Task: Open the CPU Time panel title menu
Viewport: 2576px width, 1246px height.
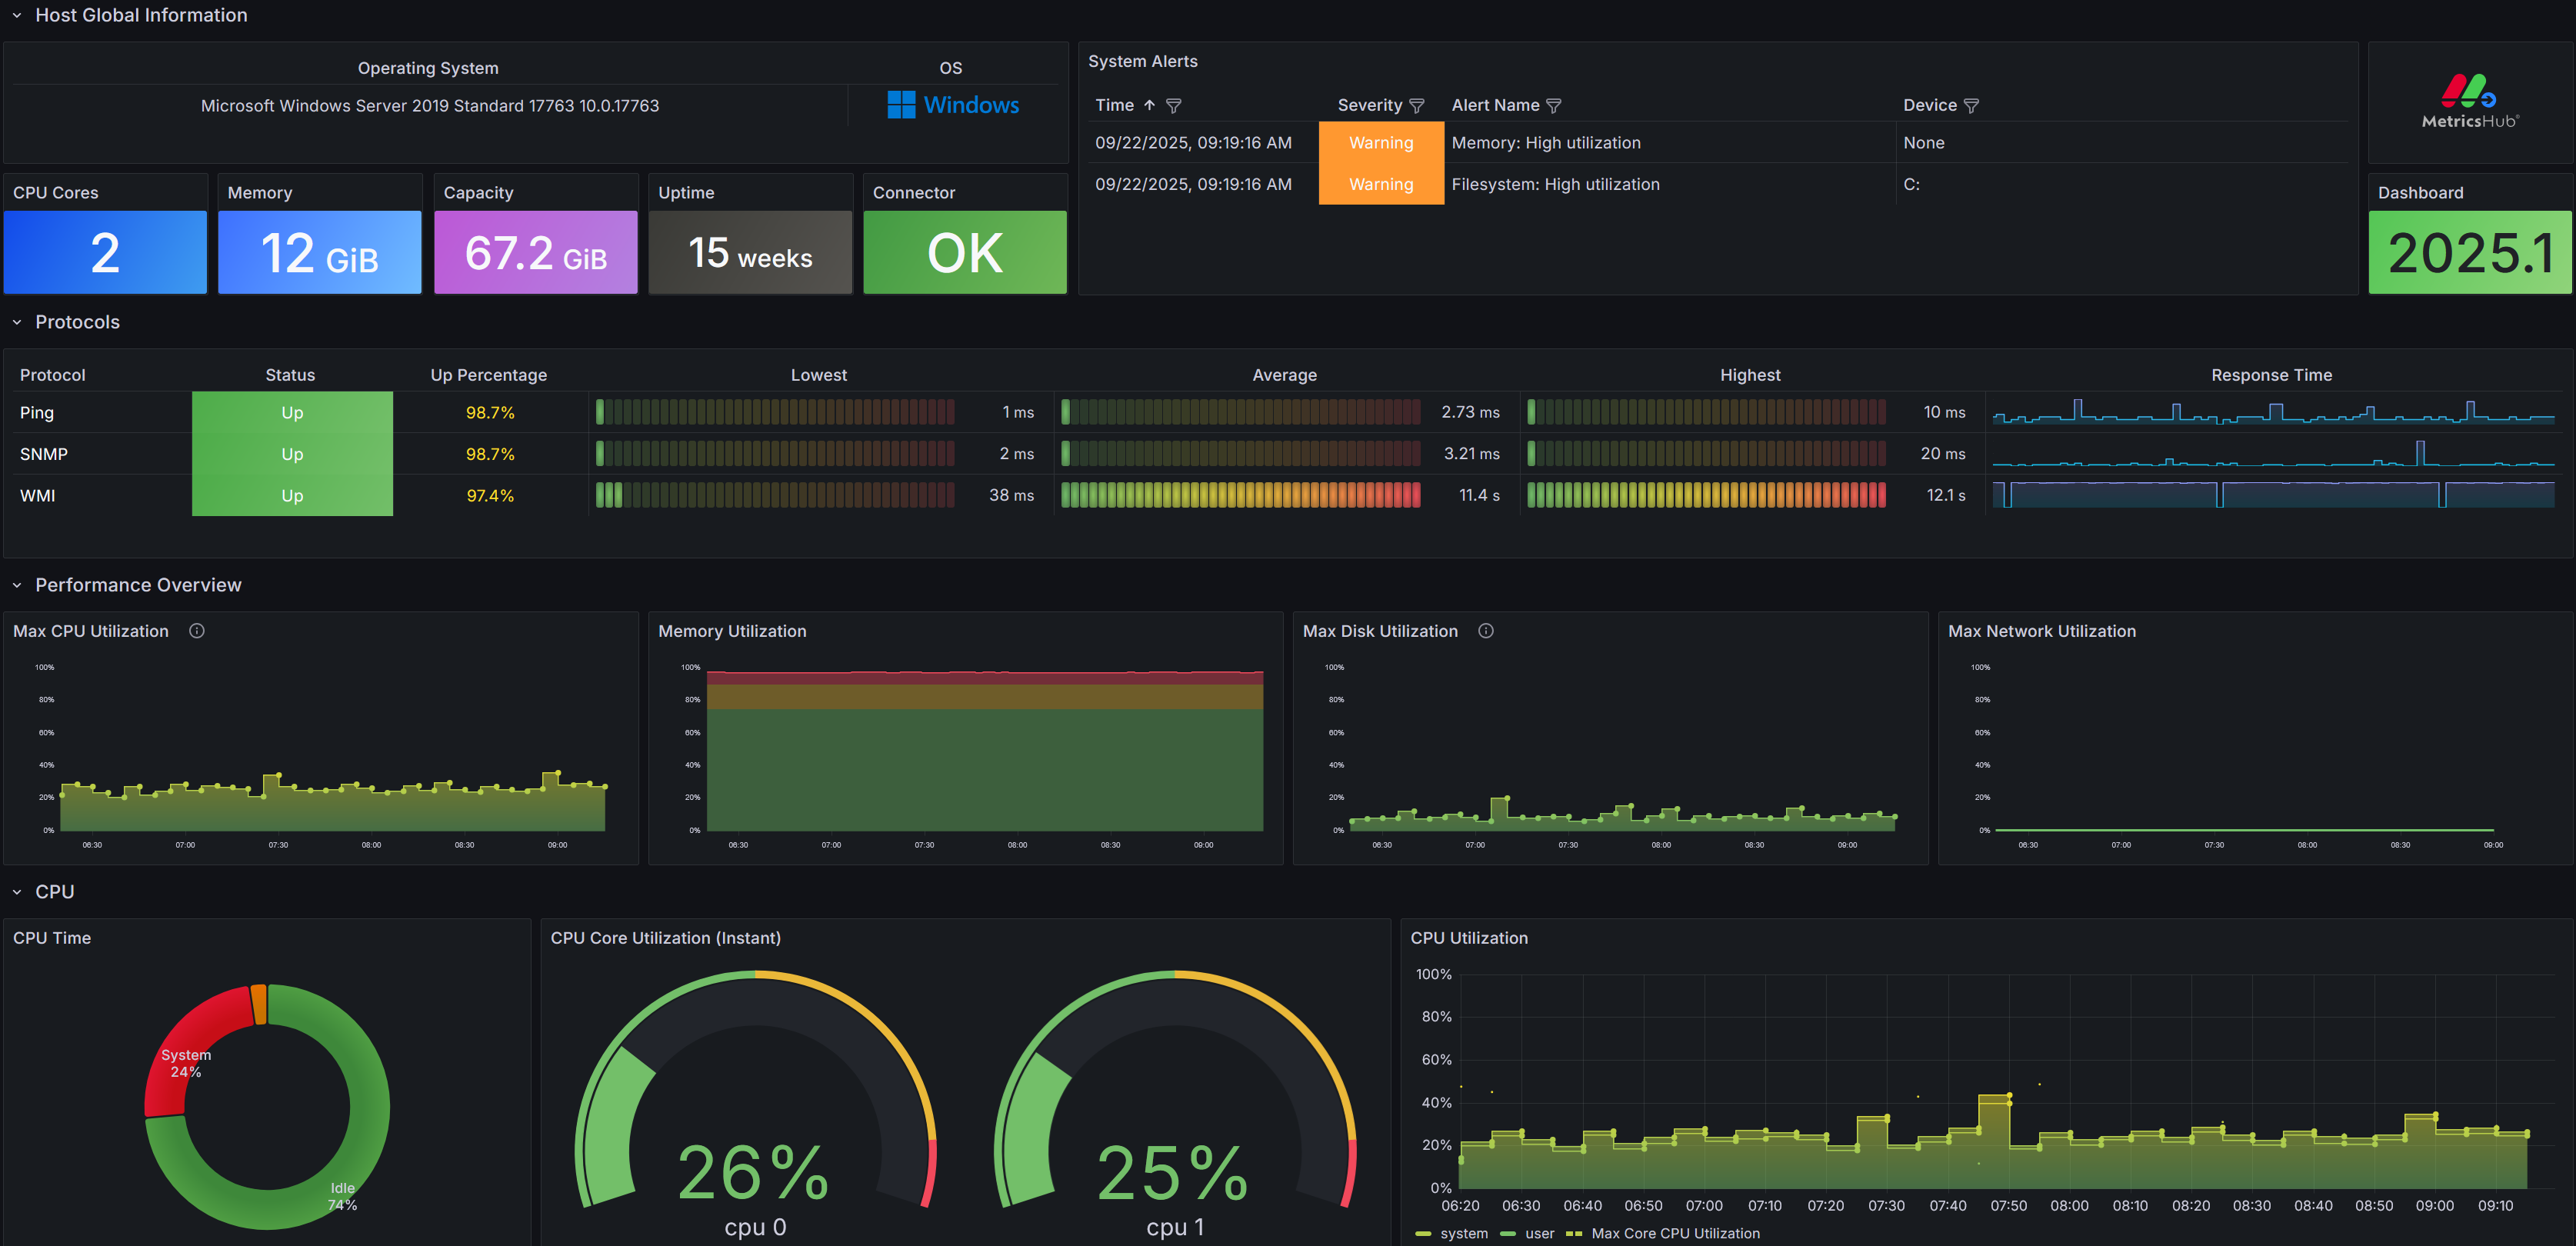Action: (52, 938)
